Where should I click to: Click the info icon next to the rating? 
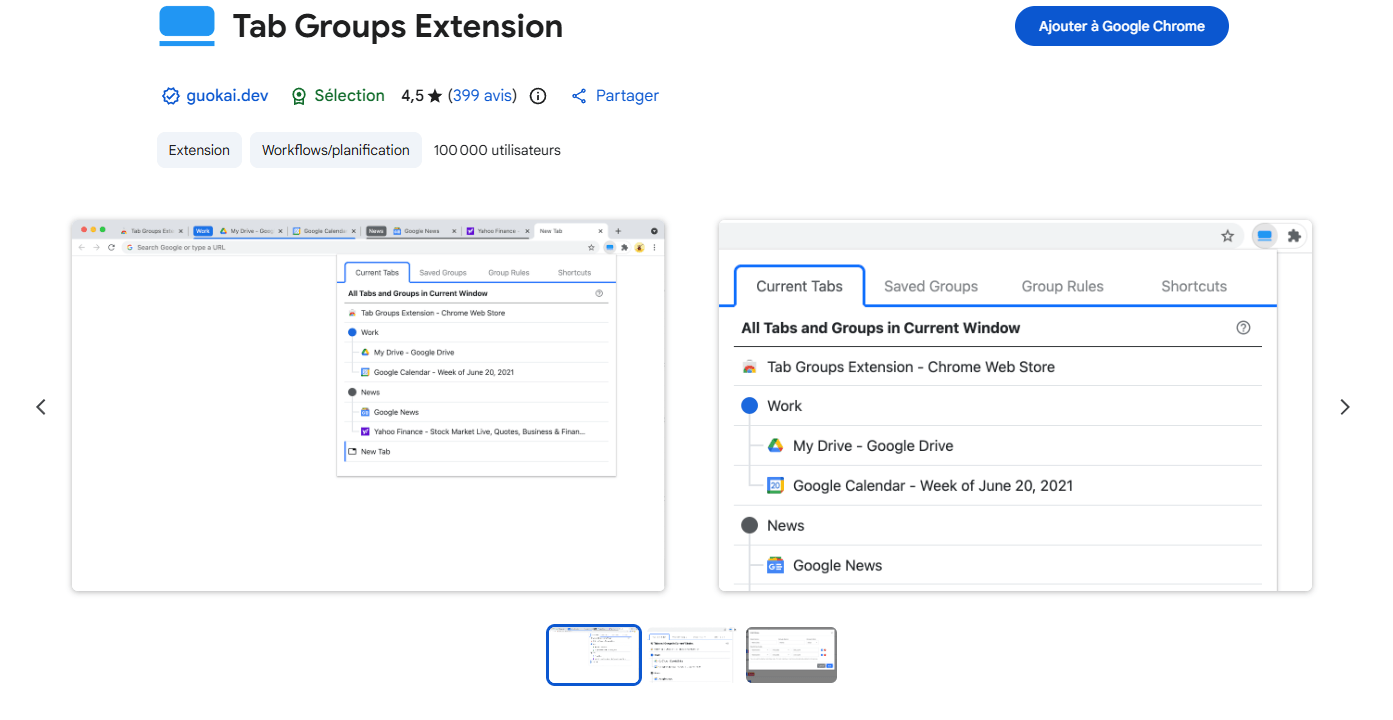pos(537,96)
